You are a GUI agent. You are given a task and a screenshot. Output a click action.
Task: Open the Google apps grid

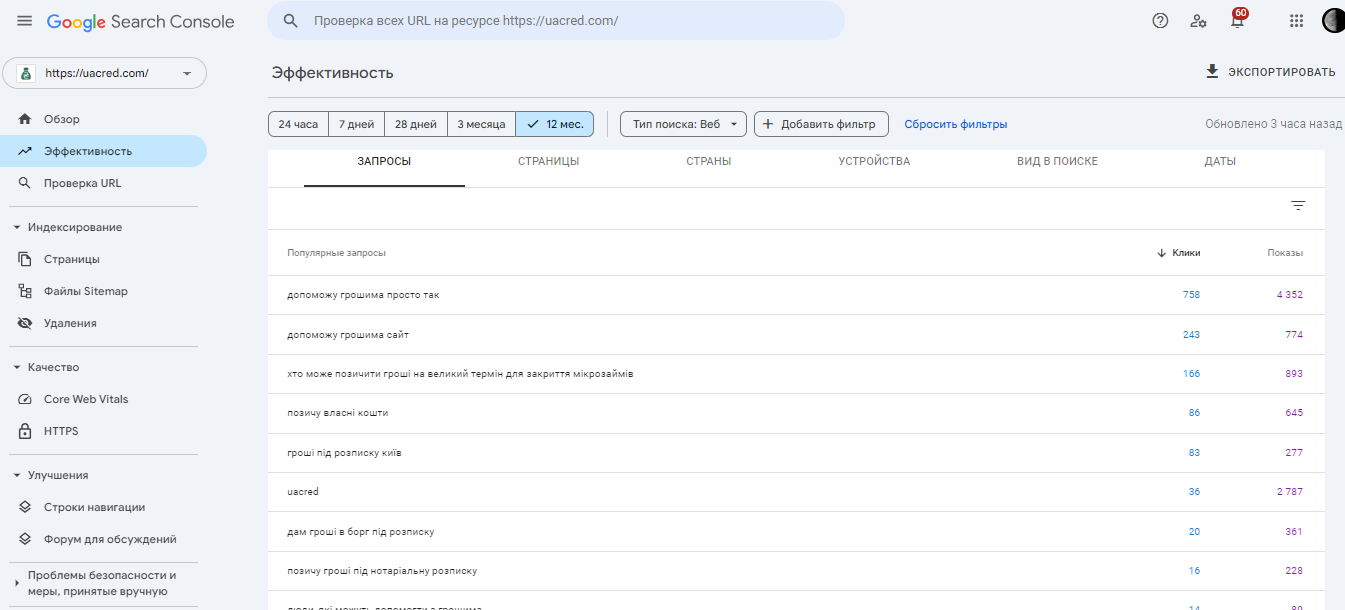tap(1296, 20)
